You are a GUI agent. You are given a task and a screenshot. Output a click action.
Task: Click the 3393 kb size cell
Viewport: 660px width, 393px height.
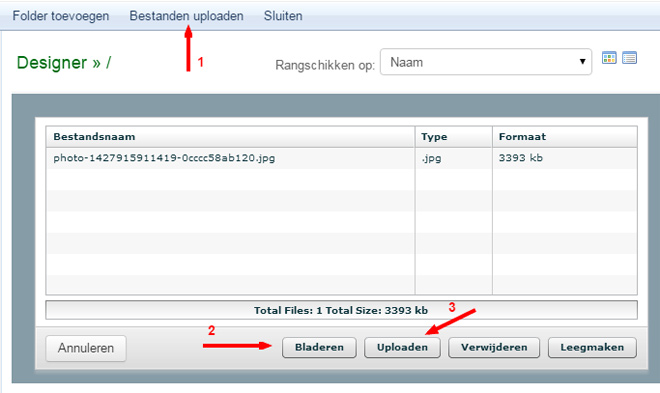[564, 158]
